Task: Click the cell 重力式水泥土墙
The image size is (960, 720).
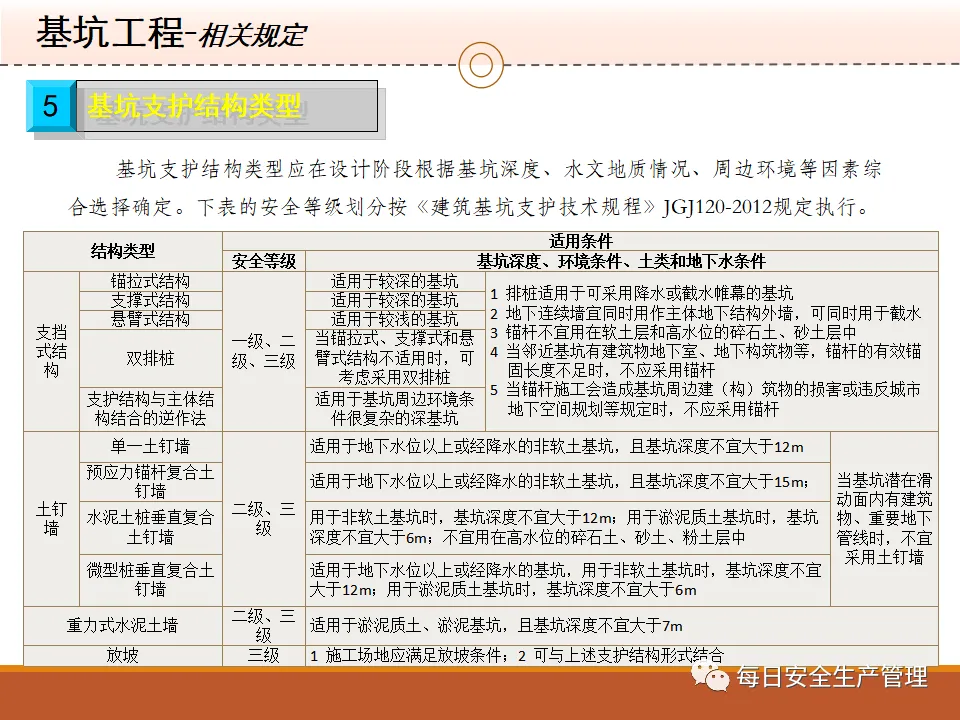Action: click(122, 625)
